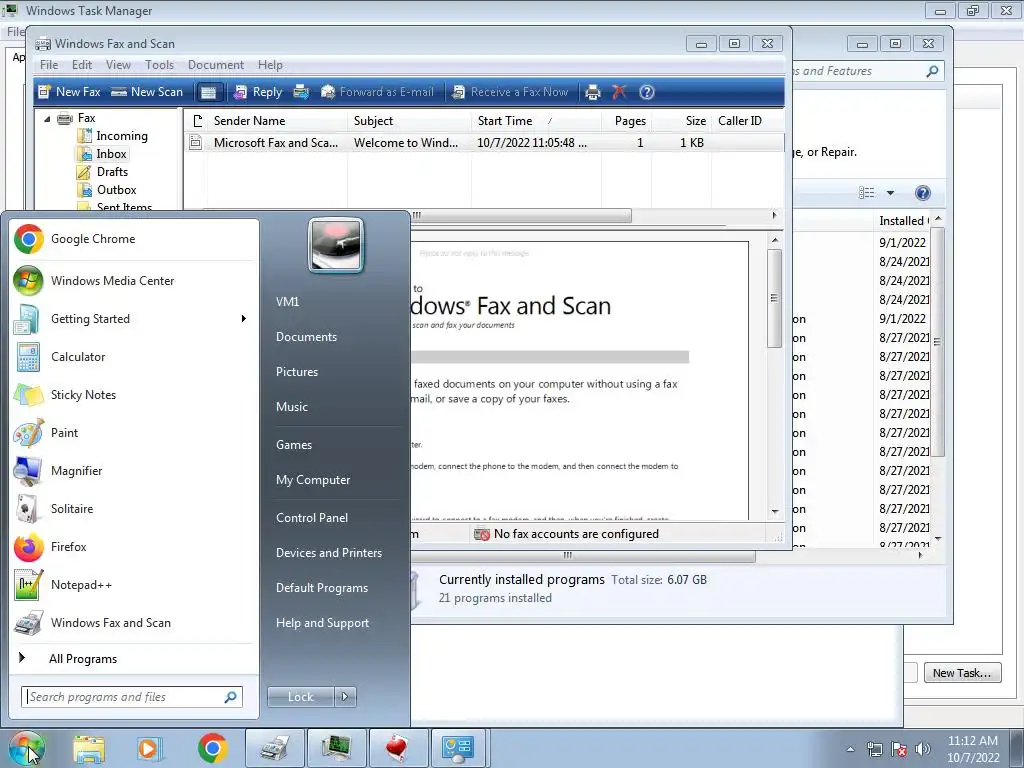1024x768 pixels.
Task: Select the Outbox folder
Action: click(x=106, y=190)
